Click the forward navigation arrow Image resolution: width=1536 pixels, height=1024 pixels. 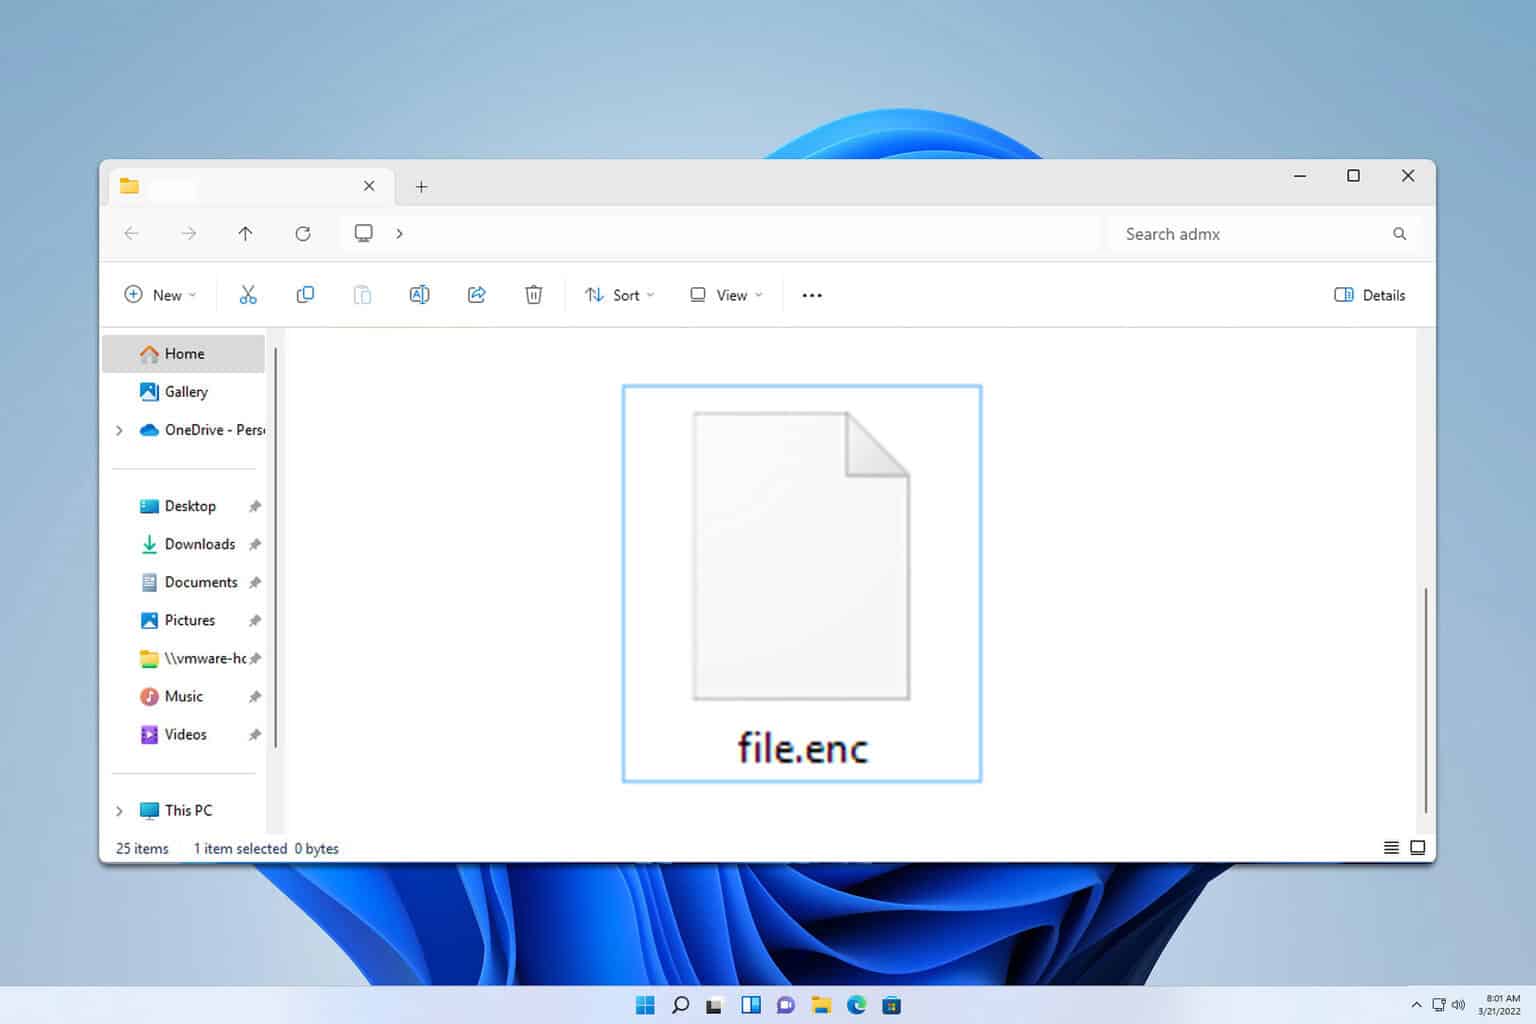tap(188, 233)
